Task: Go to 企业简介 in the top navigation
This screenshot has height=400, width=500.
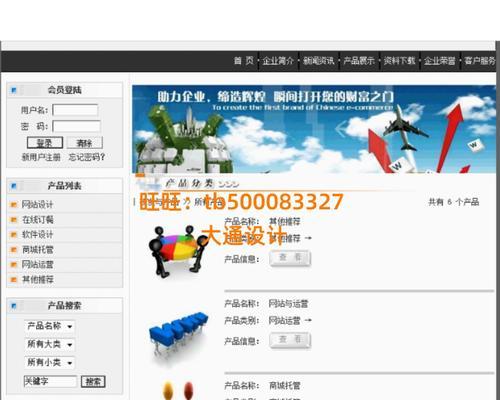Action: (278, 61)
